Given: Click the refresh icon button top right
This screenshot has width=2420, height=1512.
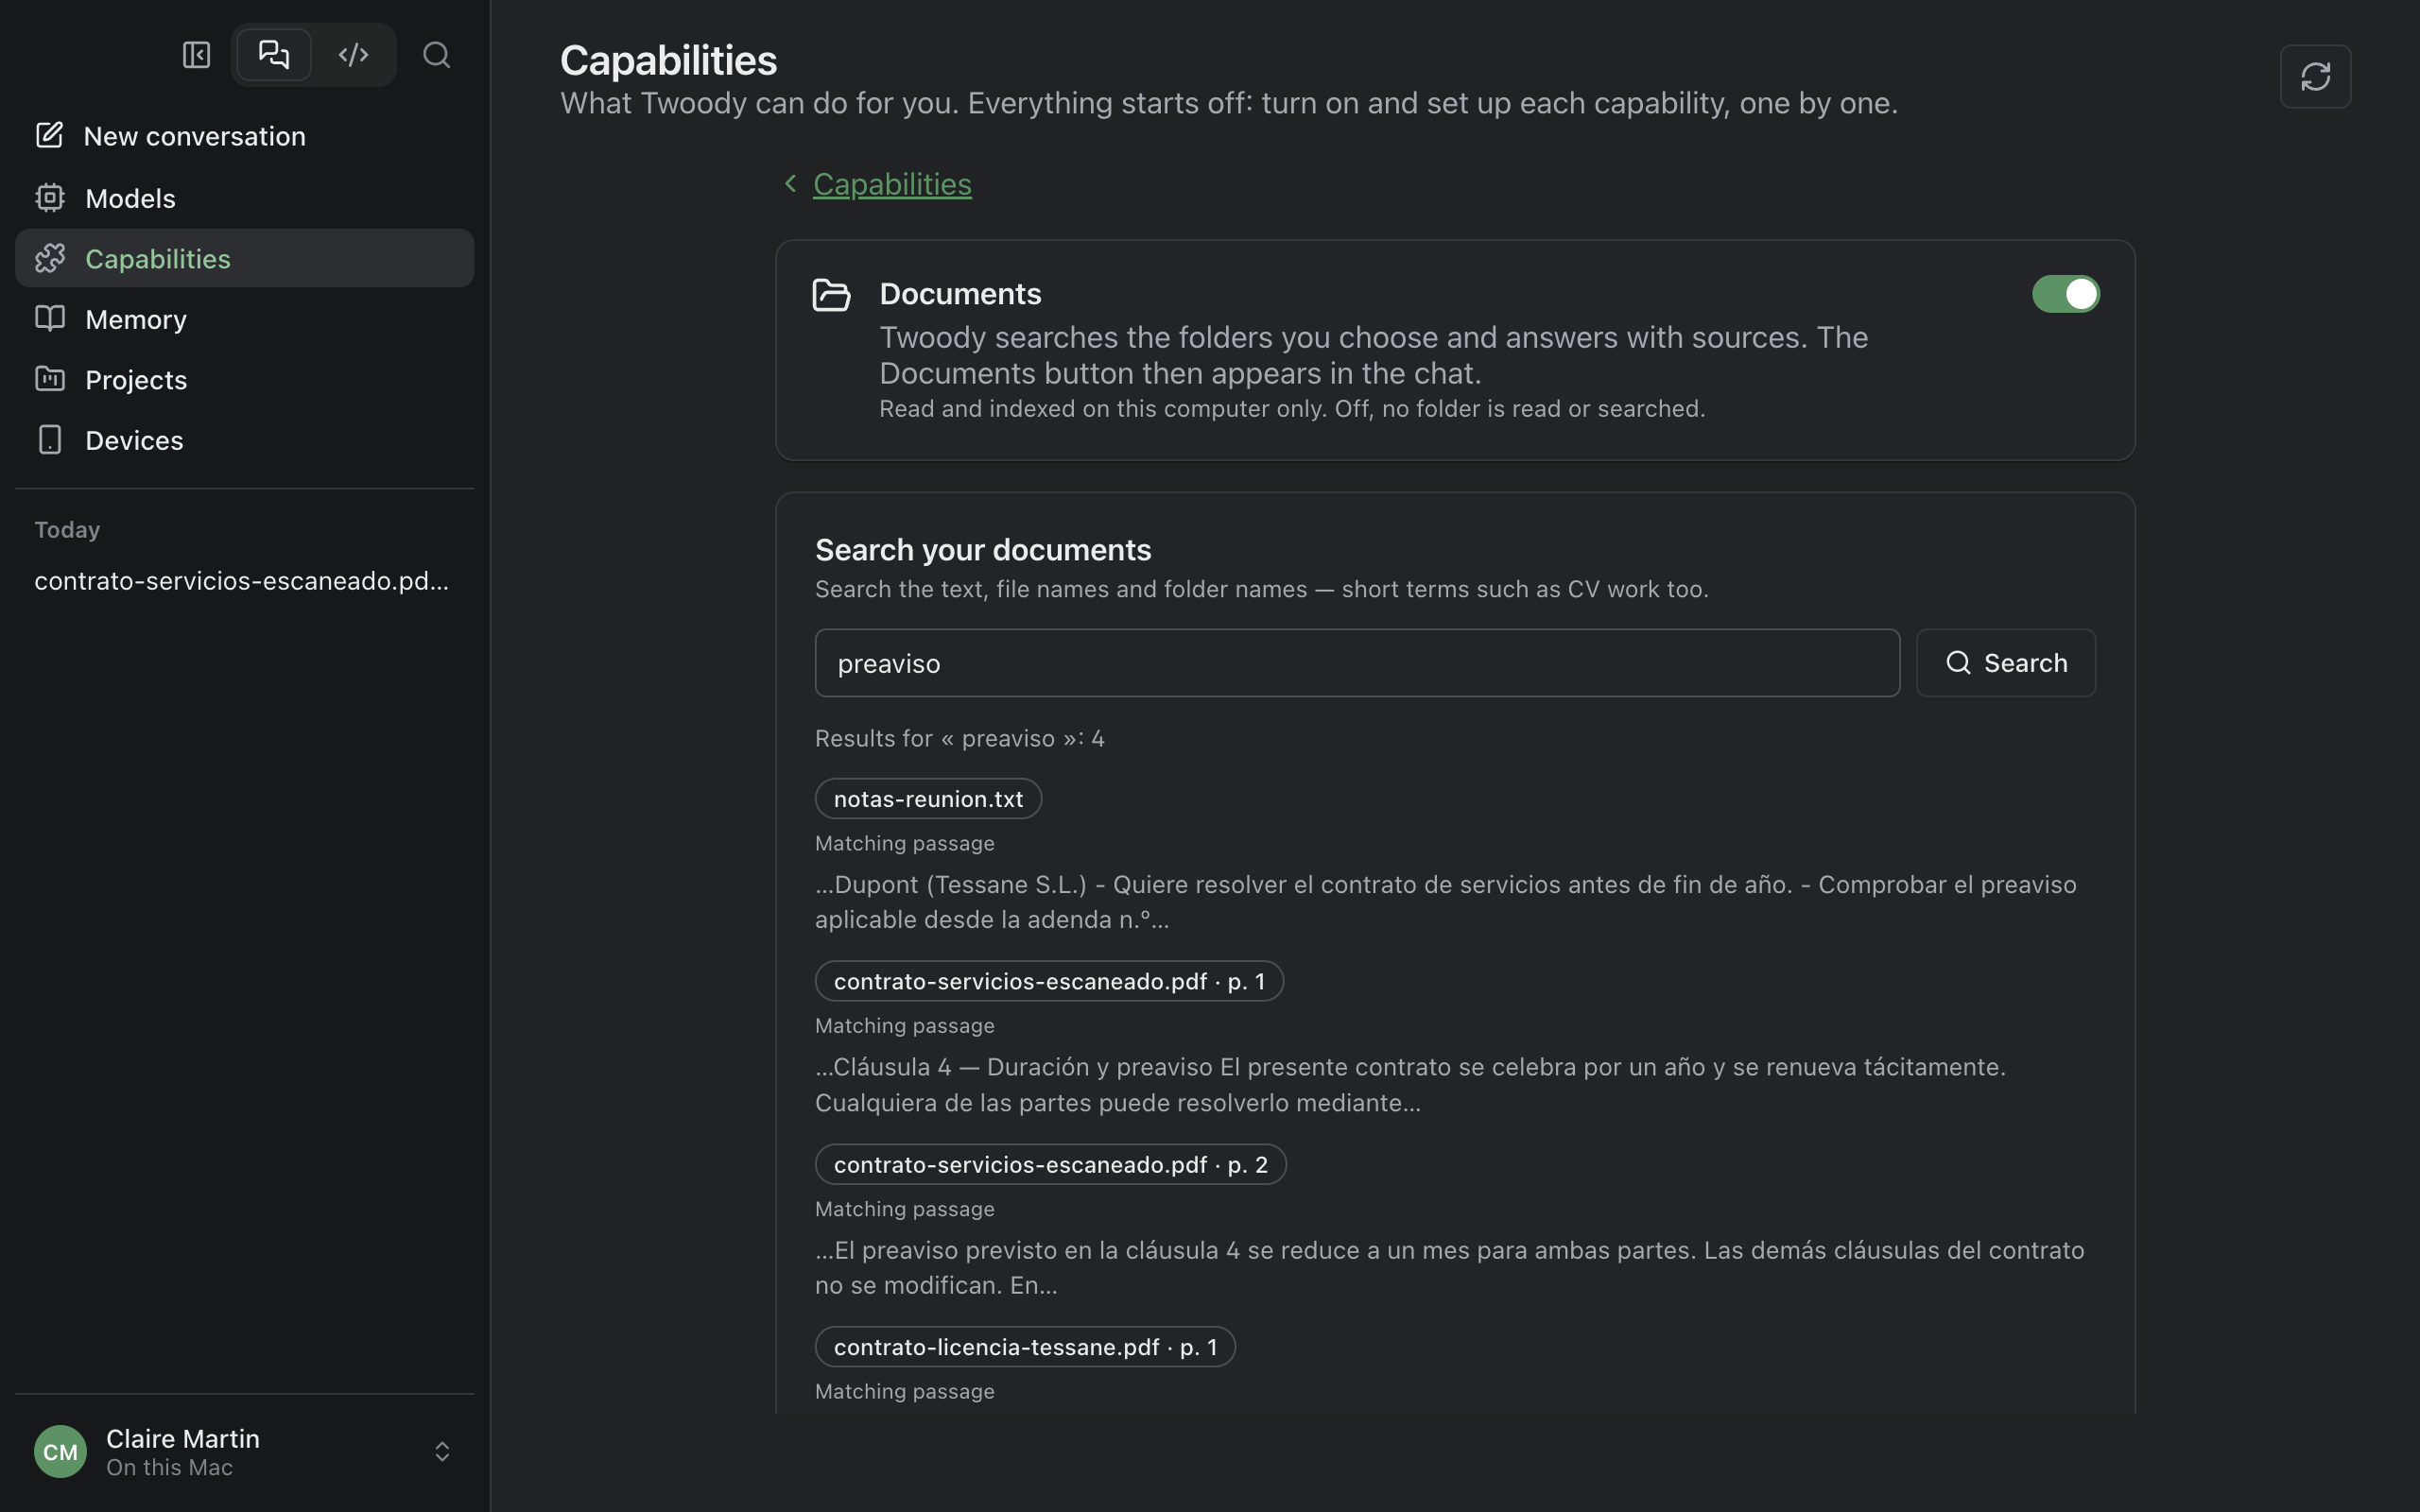Looking at the screenshot, I should coord(2315,76).
